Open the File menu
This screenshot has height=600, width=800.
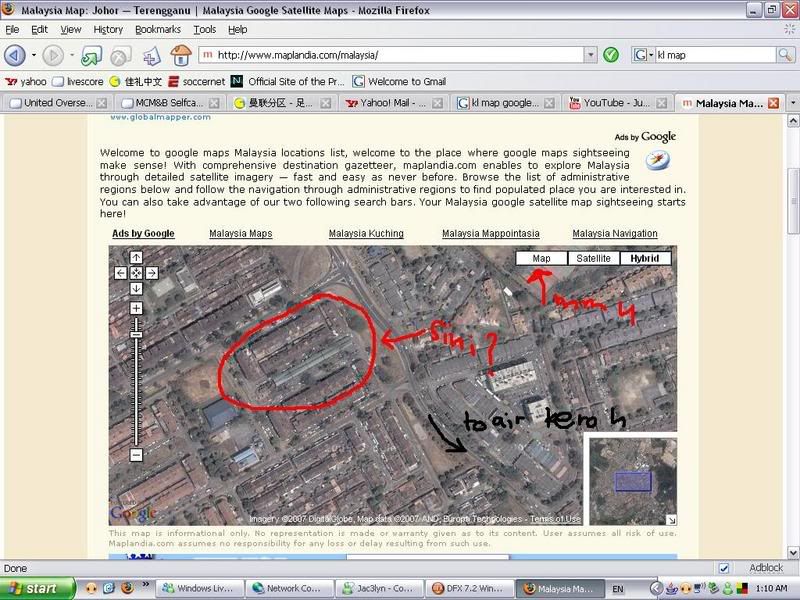point(12,30)
